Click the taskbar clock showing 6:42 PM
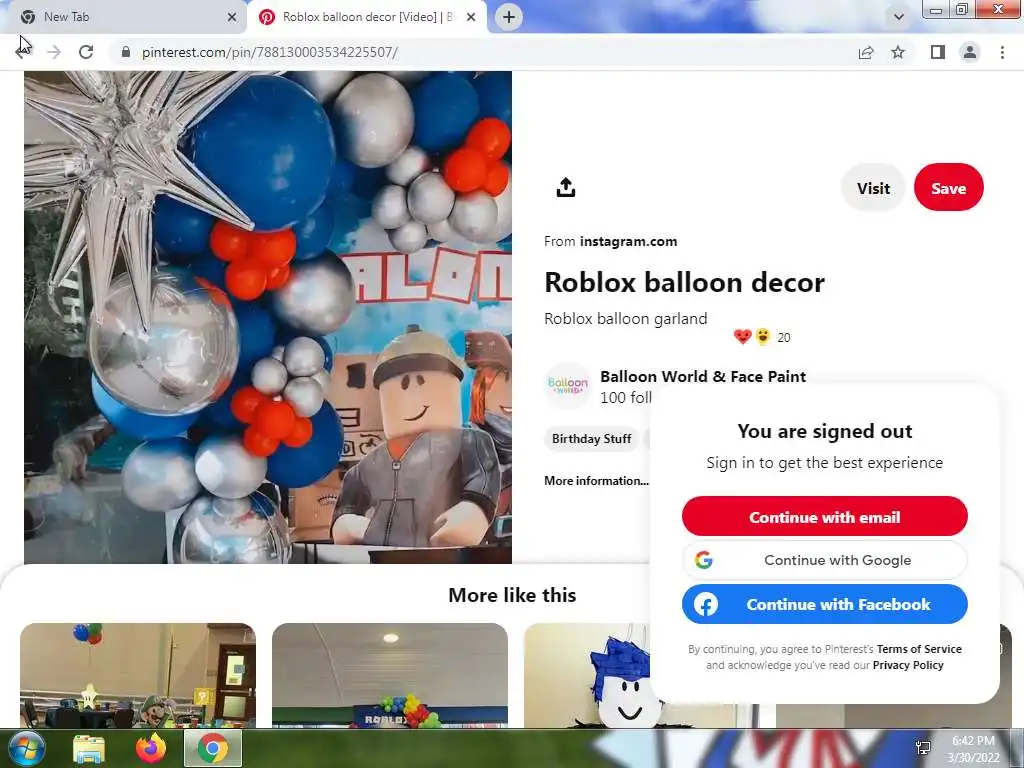The width and height of the screenshot is (1024, 768). 974,749
